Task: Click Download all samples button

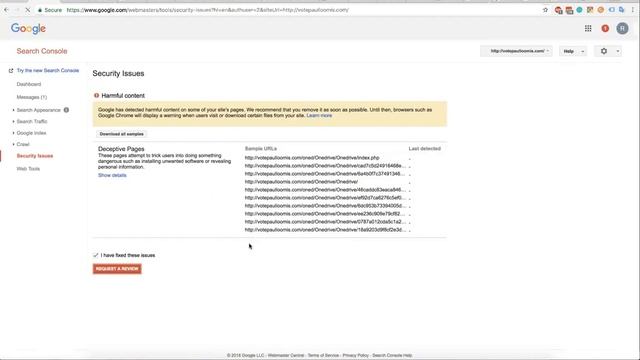Action: pos(122,134)
